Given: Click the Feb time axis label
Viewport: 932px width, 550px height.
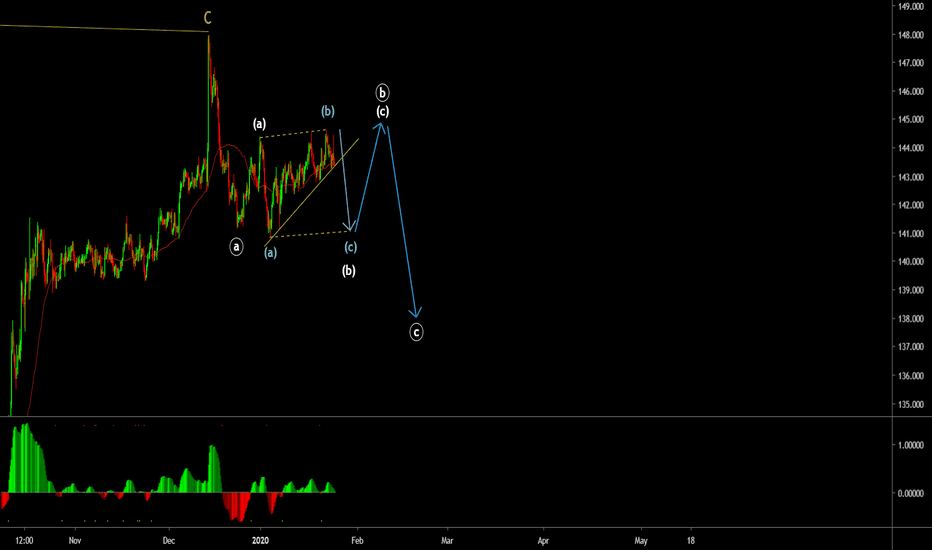Looking at the screenshot, I should [357, 540].
